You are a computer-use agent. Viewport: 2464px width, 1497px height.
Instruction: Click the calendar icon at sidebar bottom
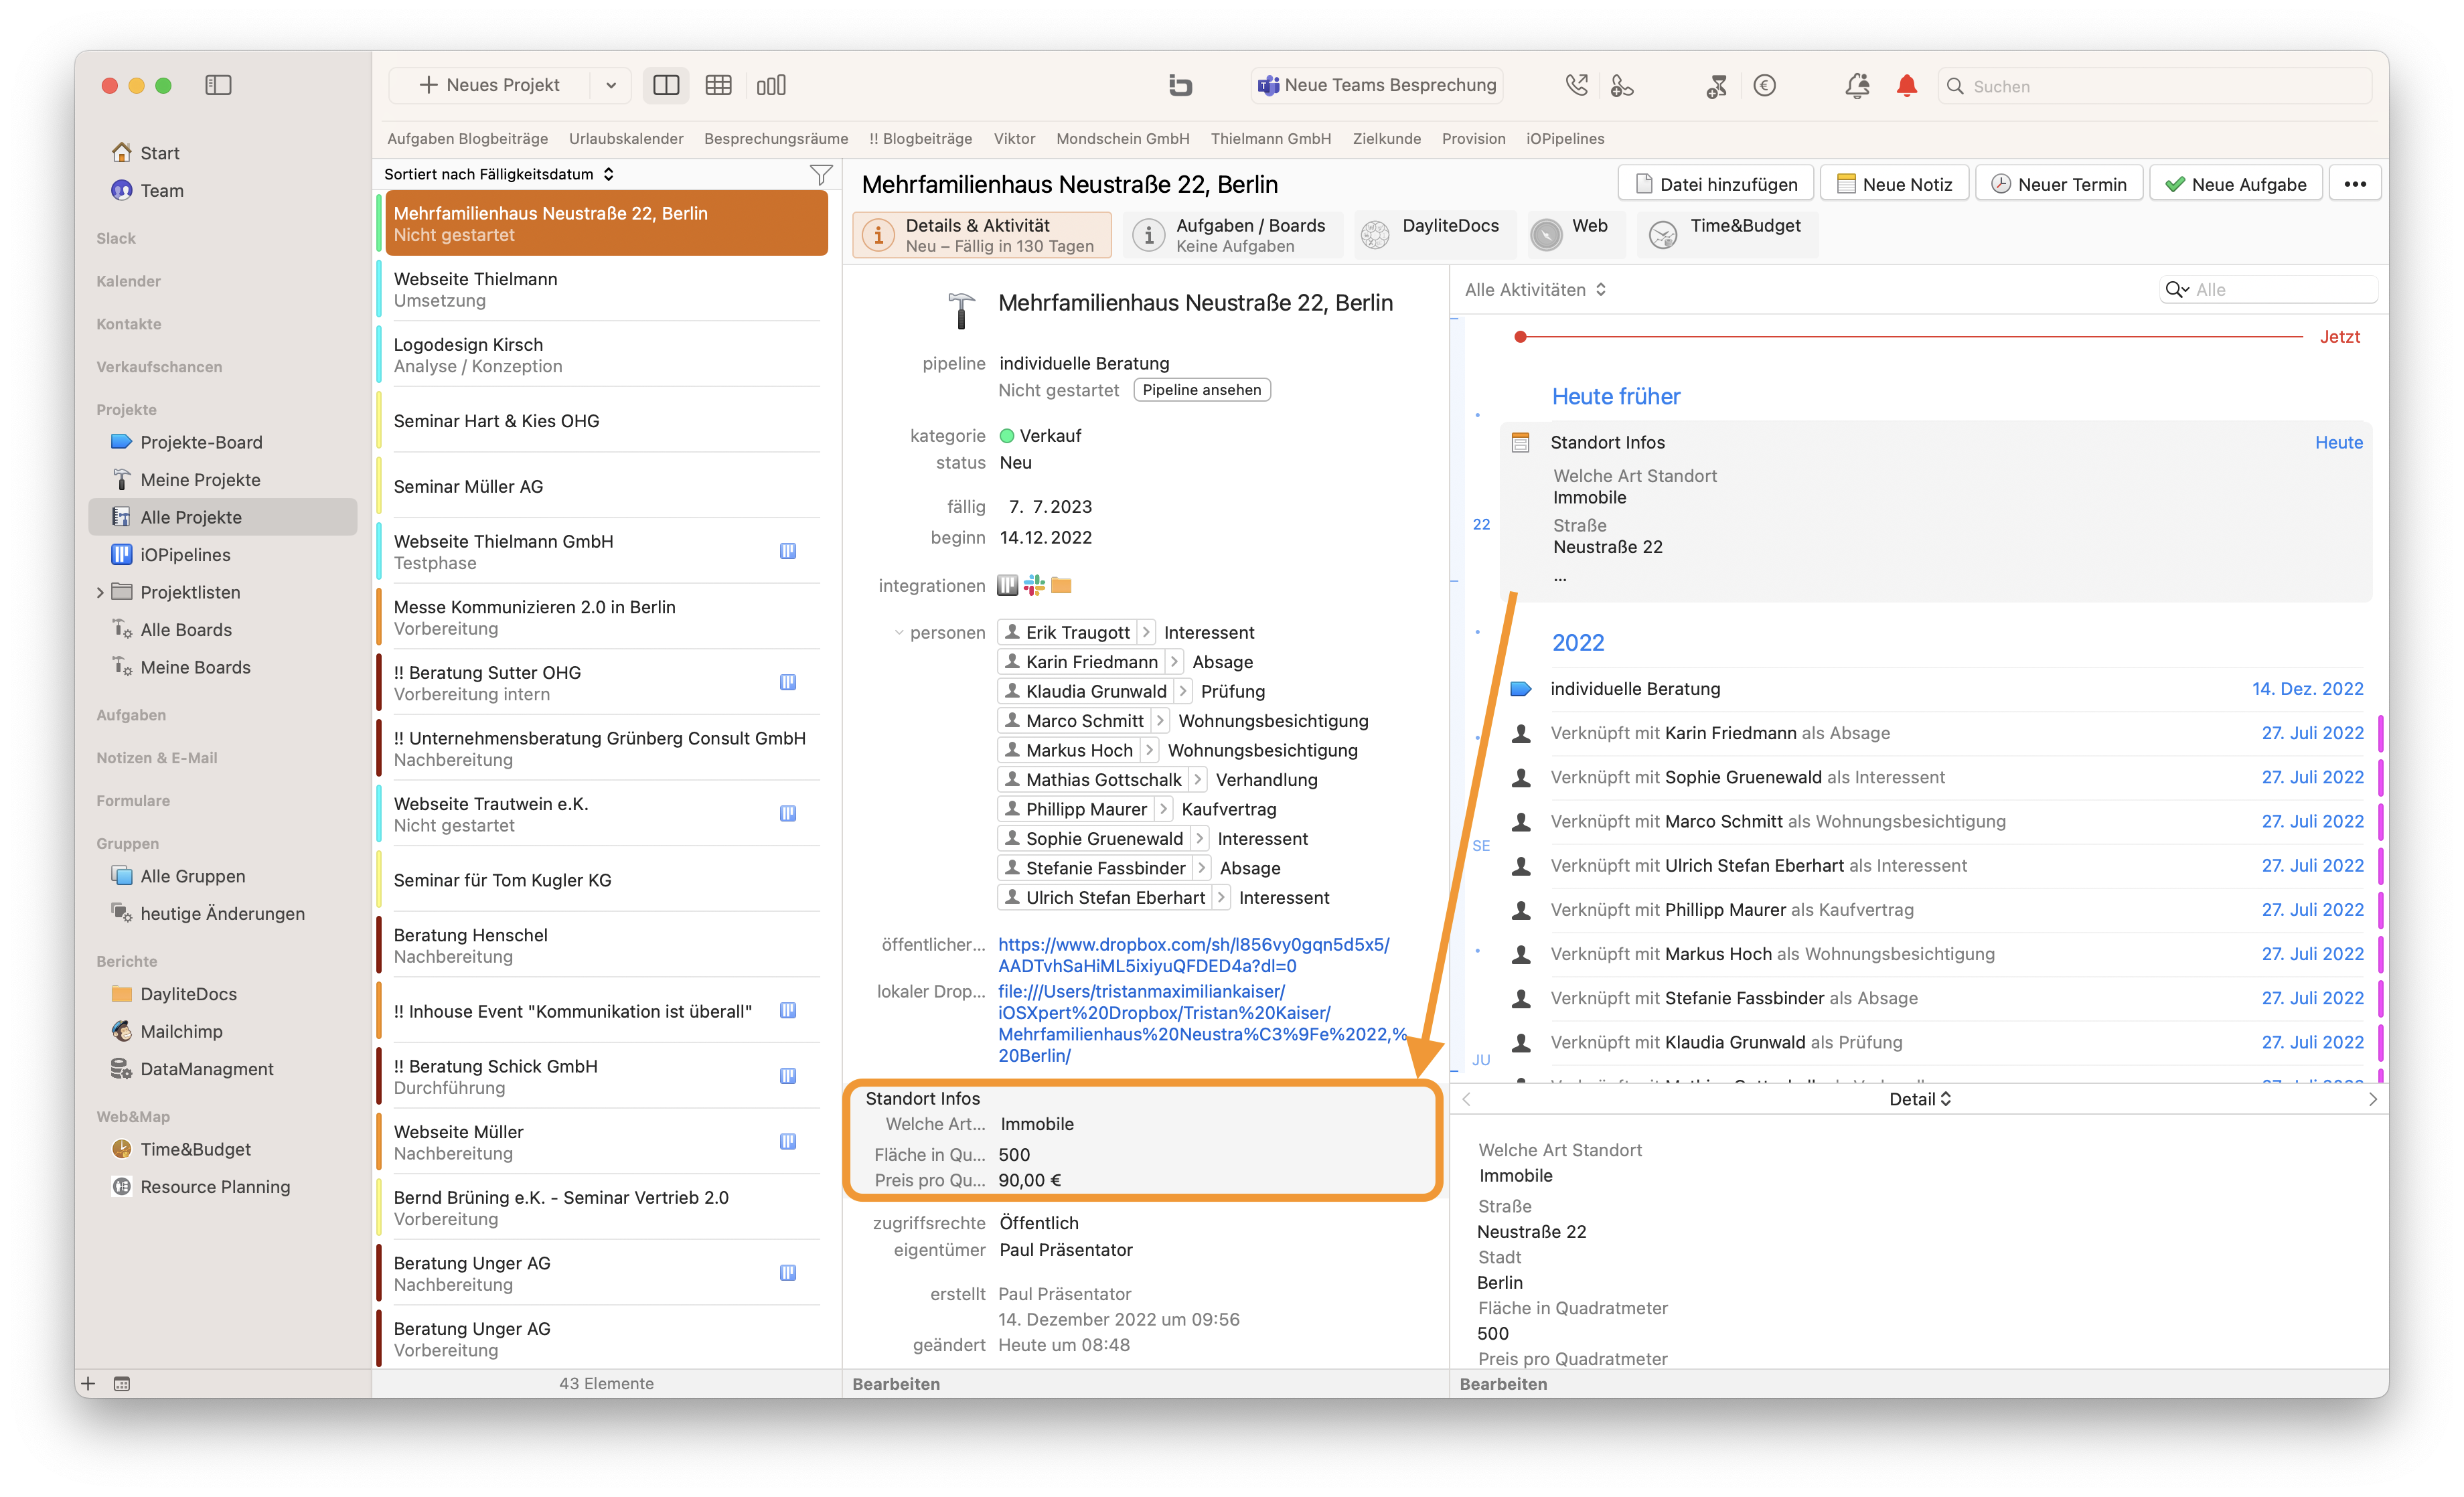tap(122, 1383)
